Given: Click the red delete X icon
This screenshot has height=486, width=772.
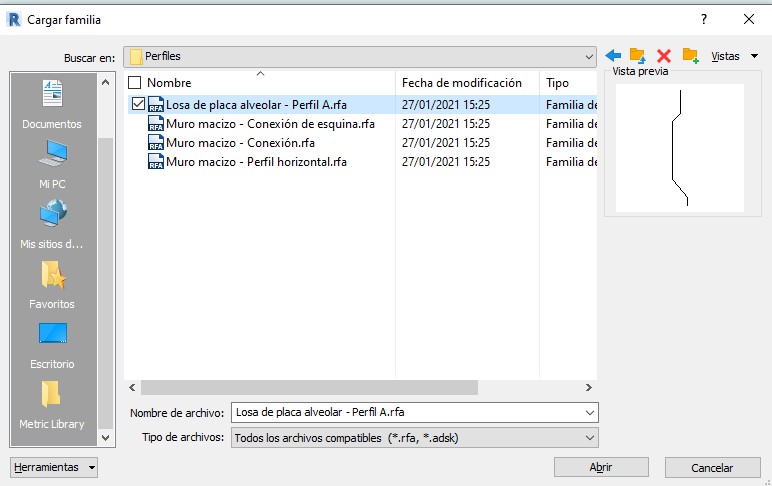Looking at the screenshot, I should coord(663,56).
